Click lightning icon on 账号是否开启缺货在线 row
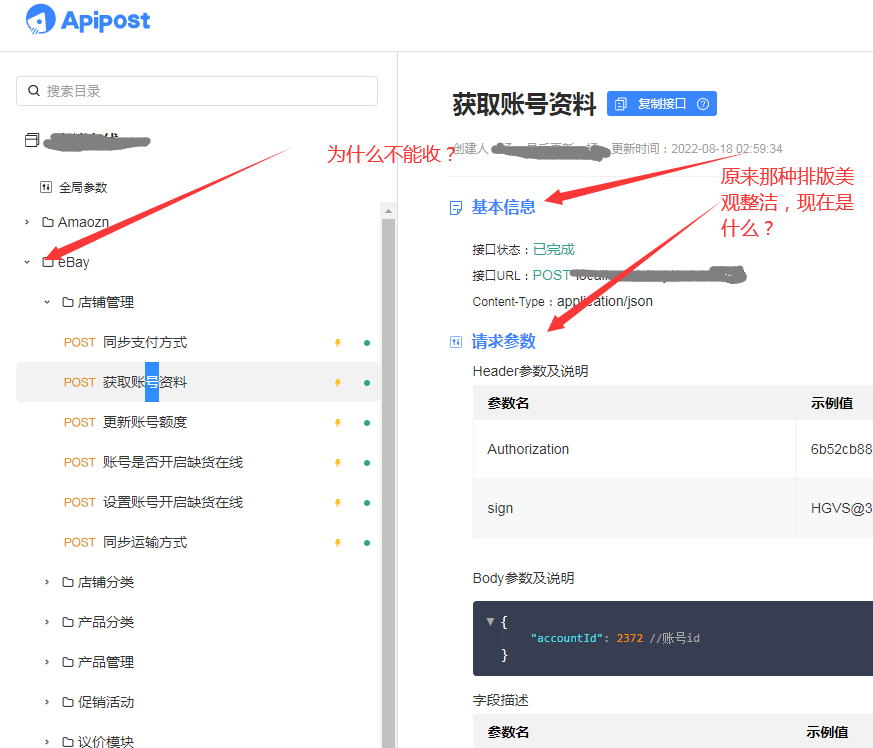 tap(337, 463)
